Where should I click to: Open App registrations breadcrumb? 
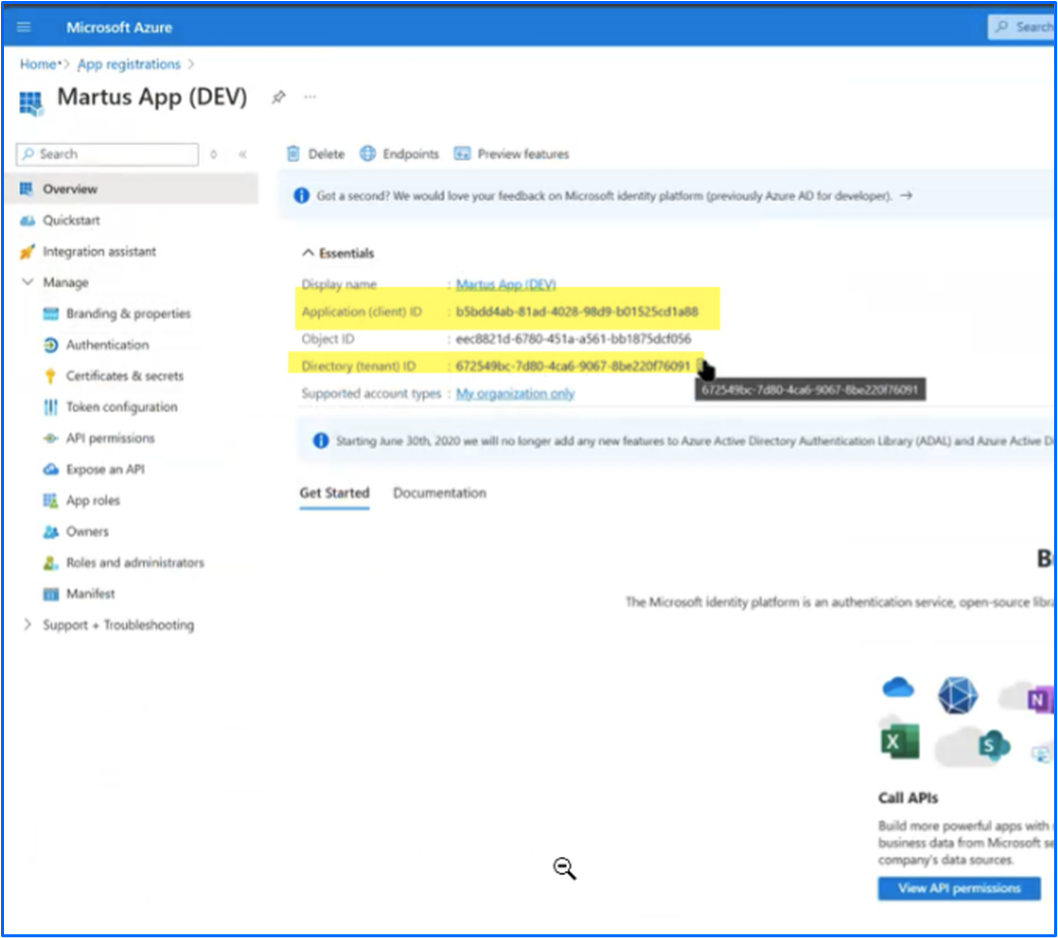pyautogui.click(x=129, y=64)
